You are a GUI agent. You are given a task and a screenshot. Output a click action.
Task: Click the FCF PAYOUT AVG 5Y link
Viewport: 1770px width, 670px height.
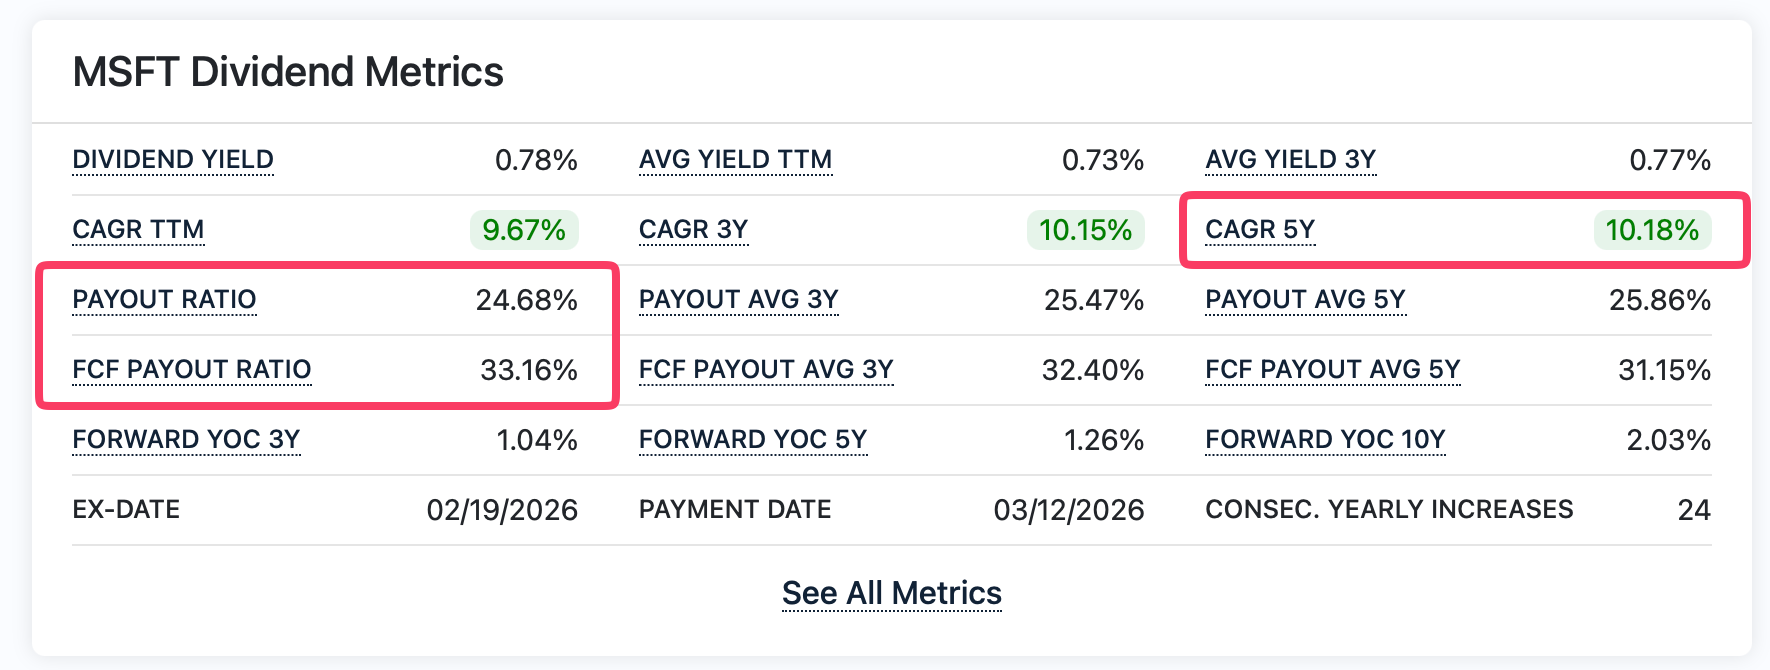pos(1332,370)
